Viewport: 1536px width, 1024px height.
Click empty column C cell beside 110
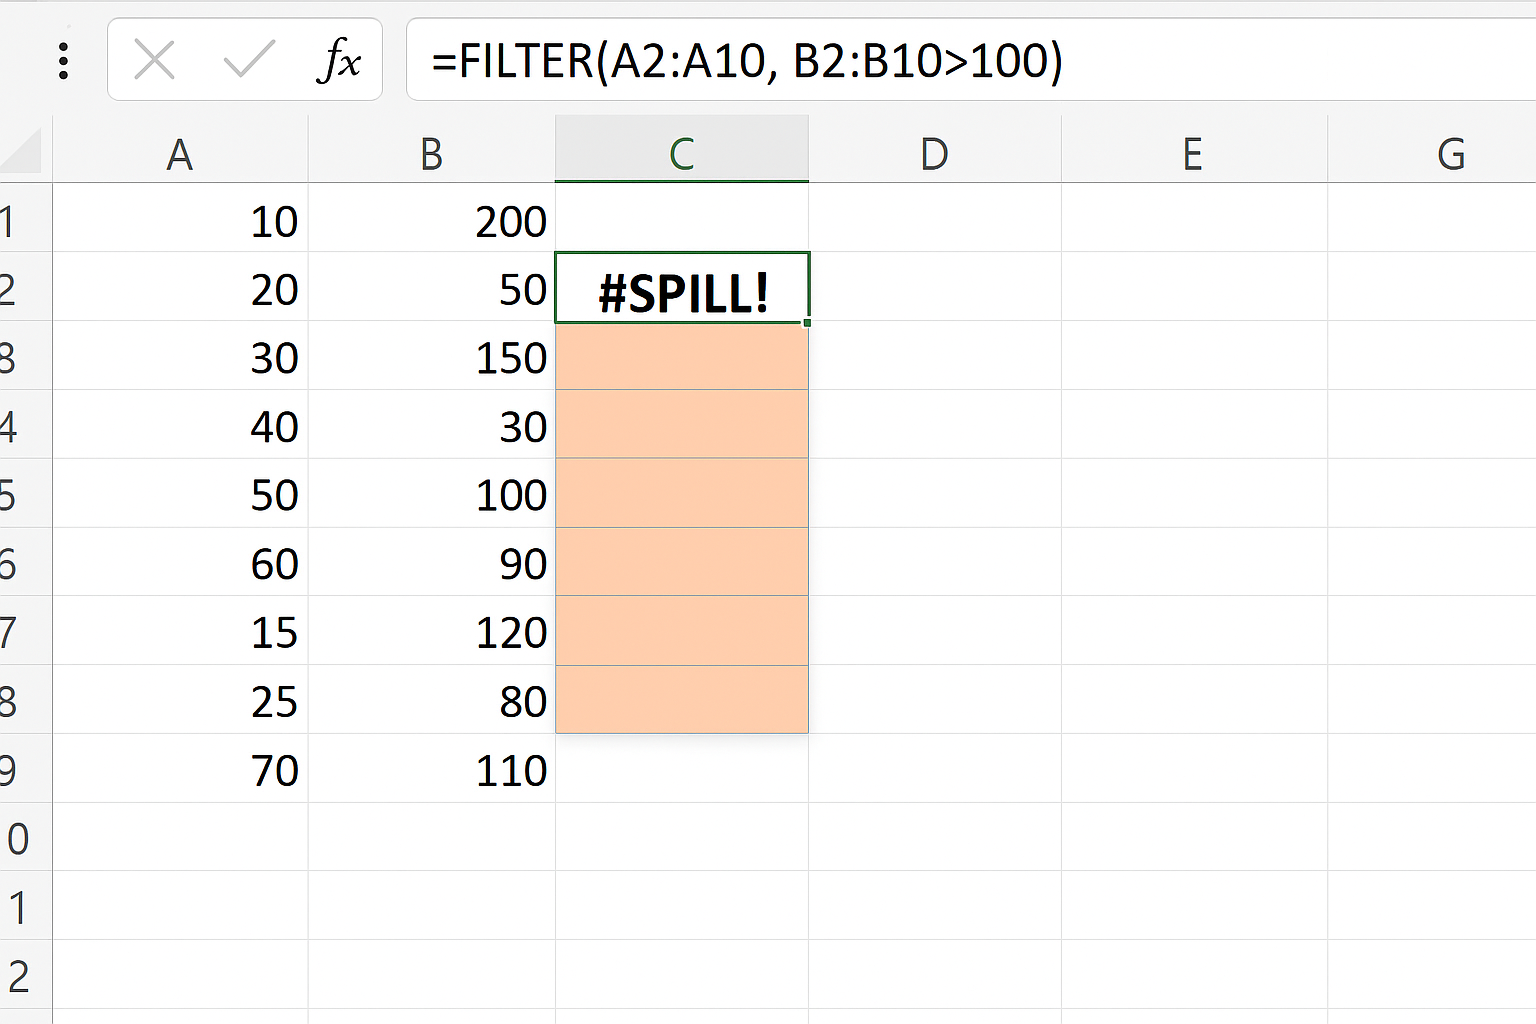[x=682, y=769]
